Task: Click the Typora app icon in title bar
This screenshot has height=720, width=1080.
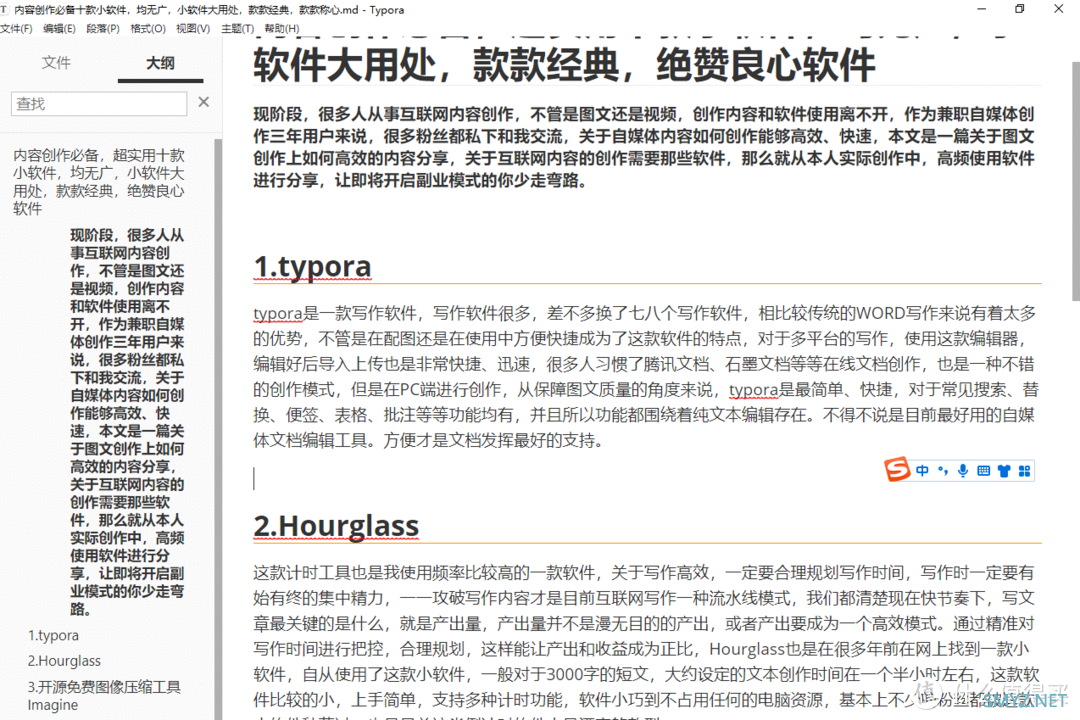Action: 5,10
